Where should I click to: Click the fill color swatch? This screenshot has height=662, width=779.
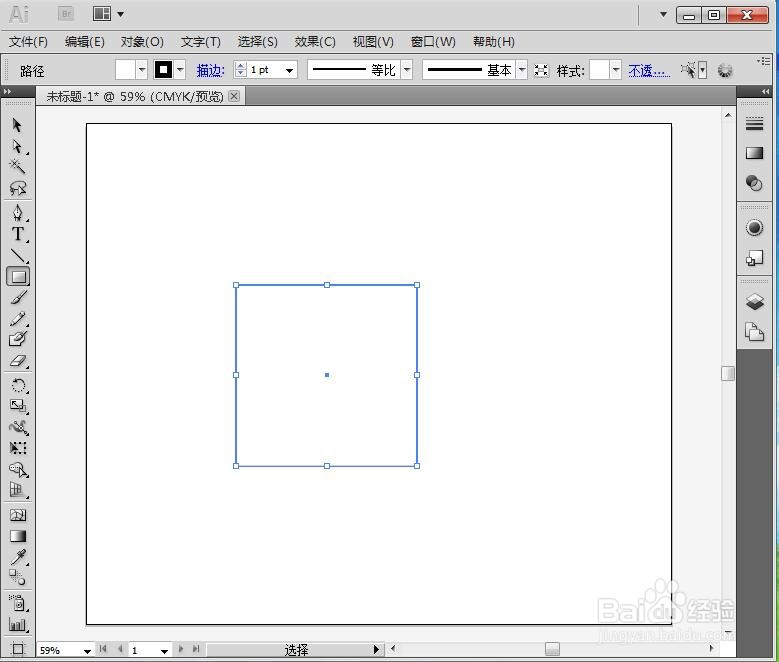(125, 70)
